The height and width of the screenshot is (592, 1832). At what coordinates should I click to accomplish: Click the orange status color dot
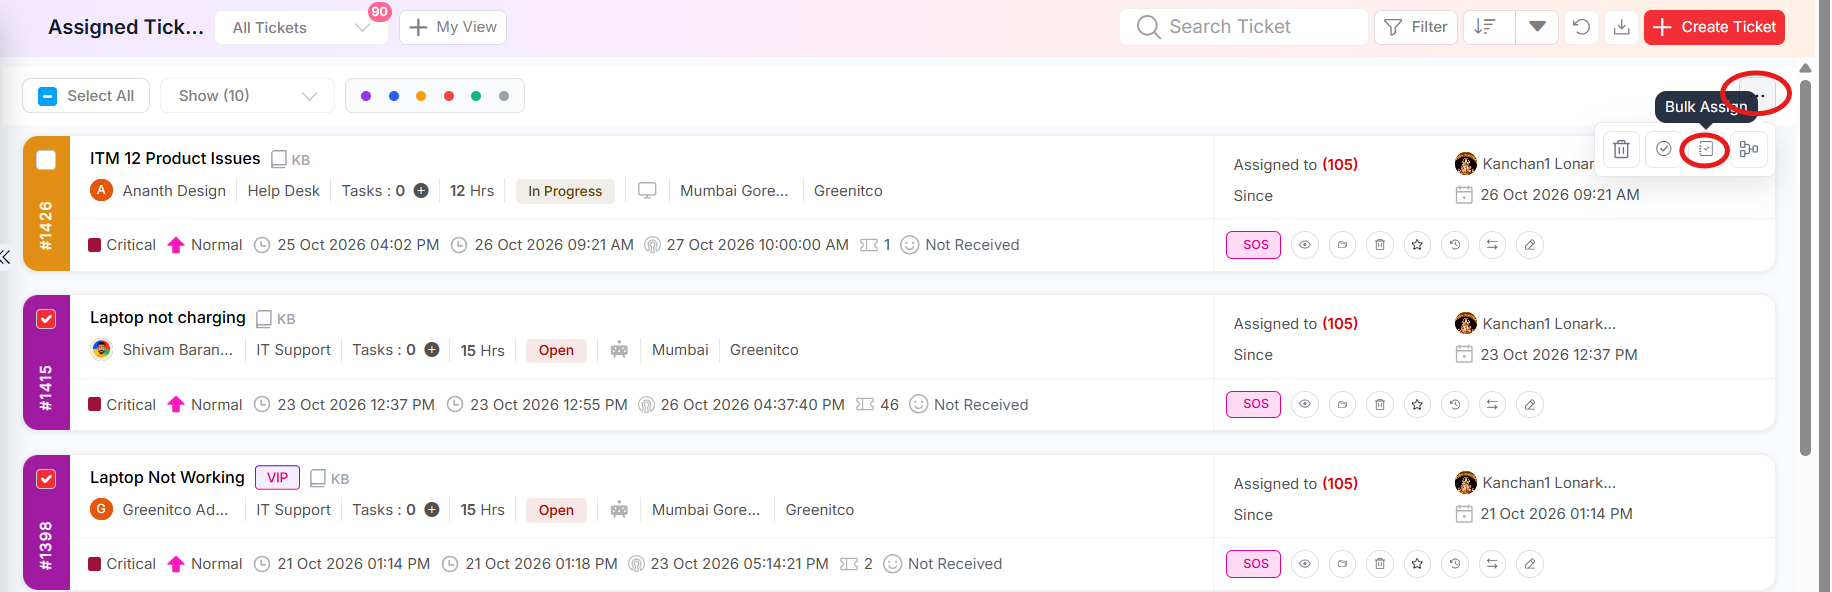(x=421, y=96)
